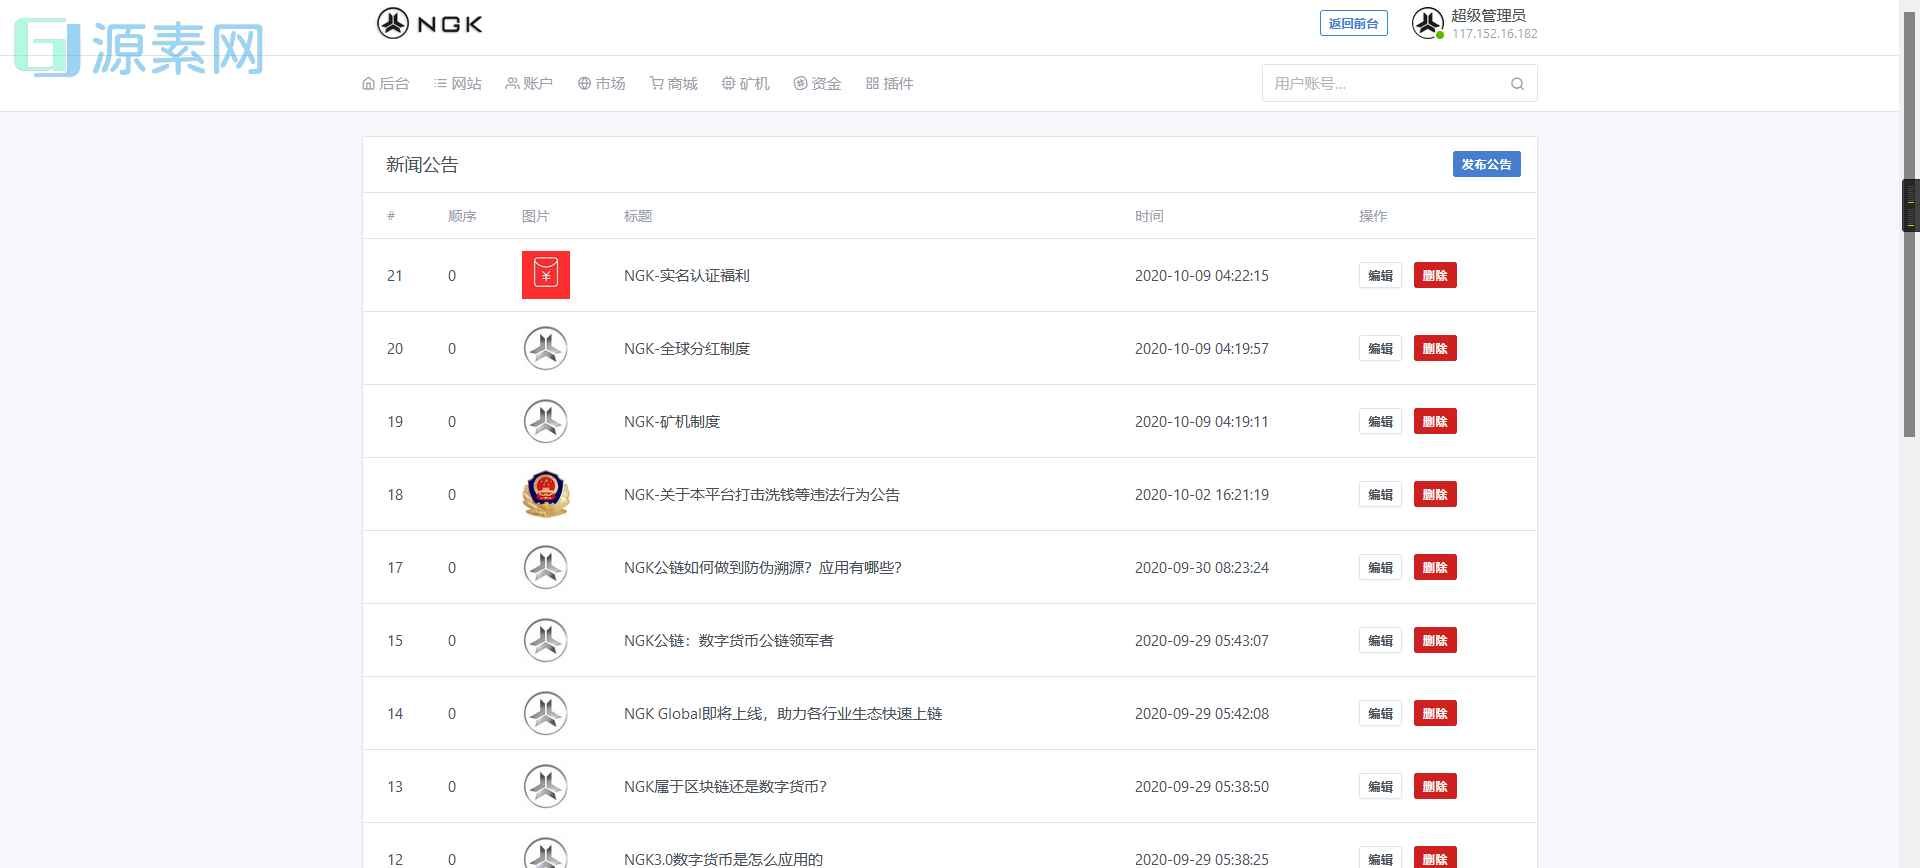Click the NGK logo thumbnail in row 13
The image size is (1920, 868).
(546, 786)
